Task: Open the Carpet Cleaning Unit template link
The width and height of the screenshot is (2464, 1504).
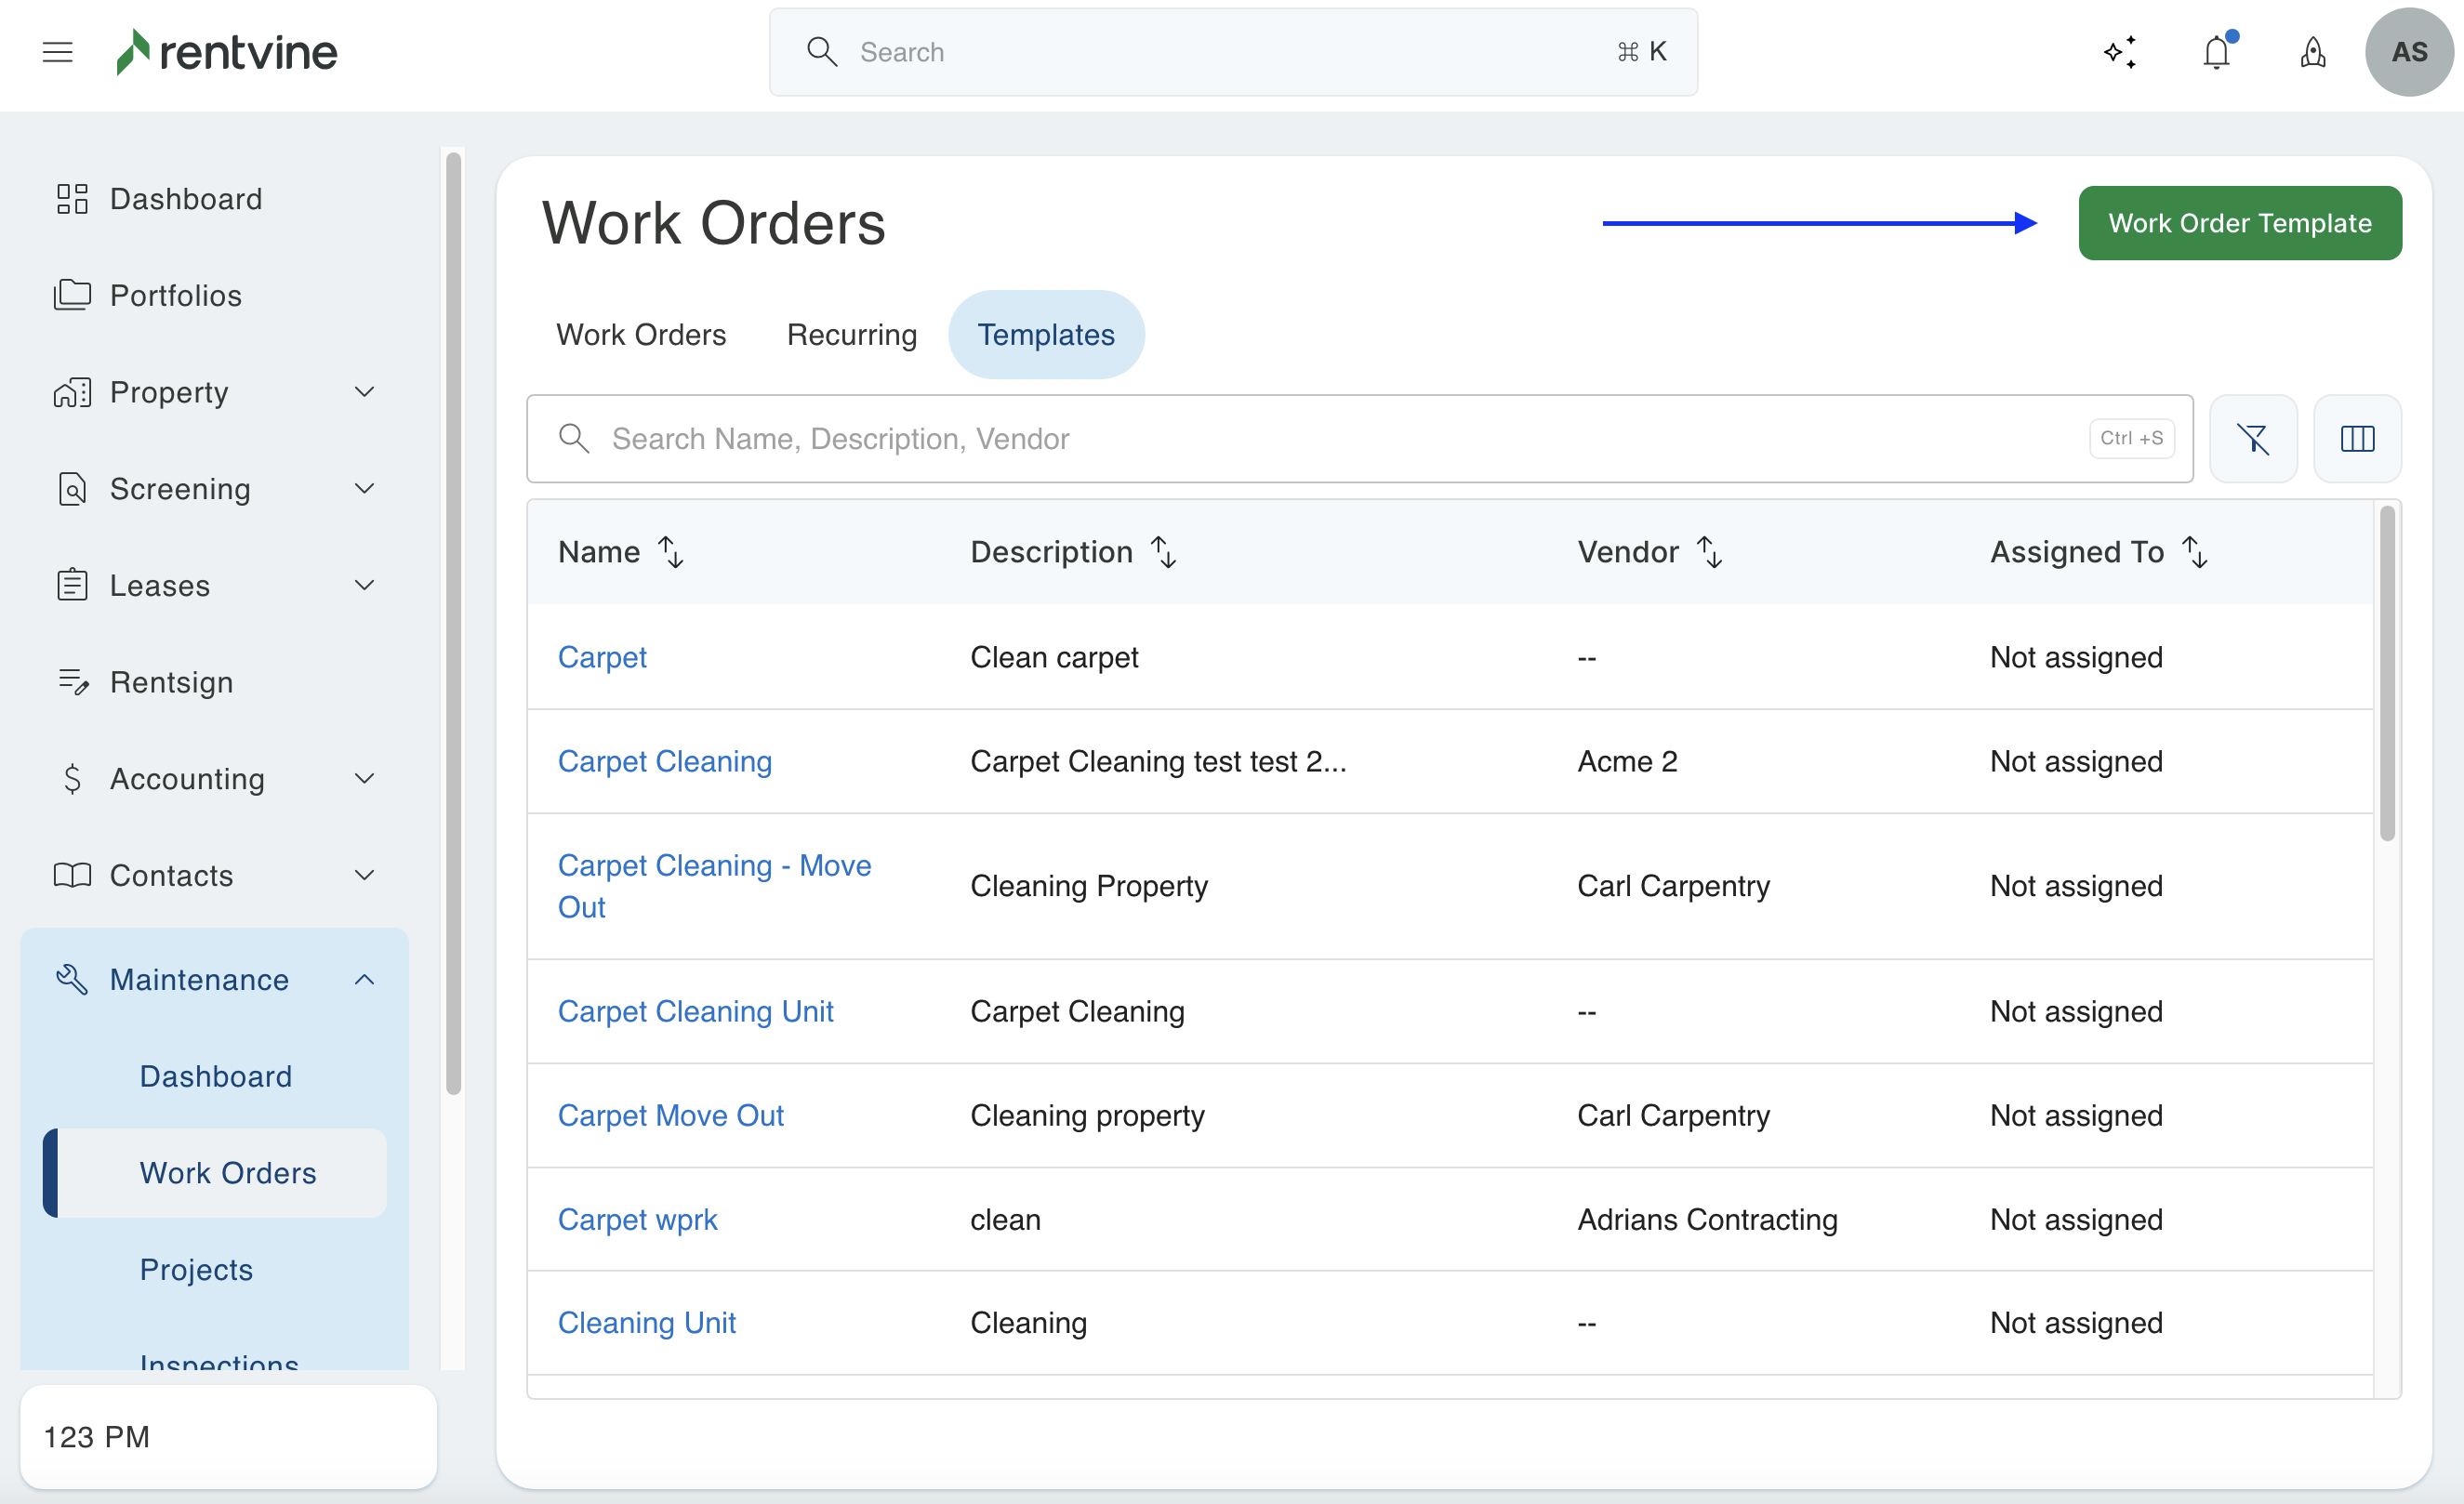Action: tap(695, 1011)
